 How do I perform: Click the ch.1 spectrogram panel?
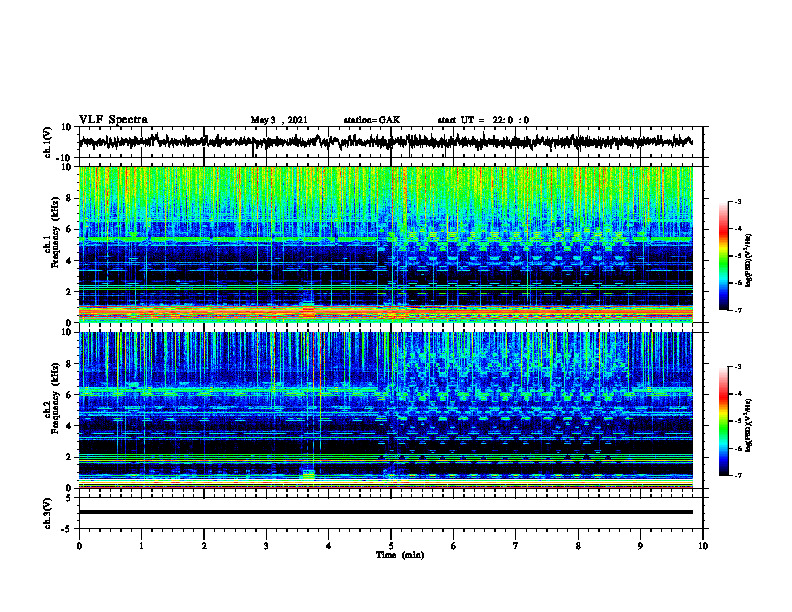click(385, 244)
